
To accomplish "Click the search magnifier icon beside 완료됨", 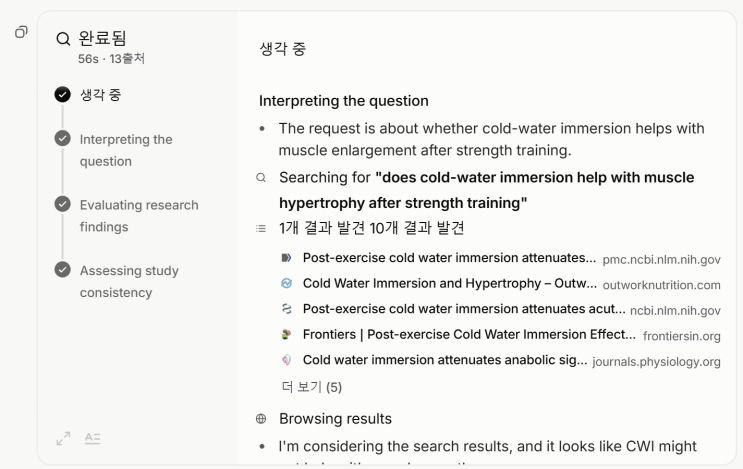I will [x=63, y=39].
